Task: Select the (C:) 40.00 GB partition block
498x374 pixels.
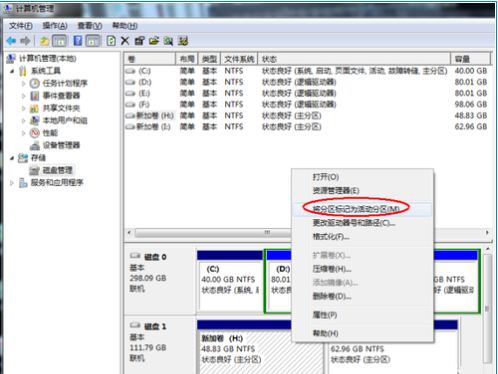Action: coord(230,281)
